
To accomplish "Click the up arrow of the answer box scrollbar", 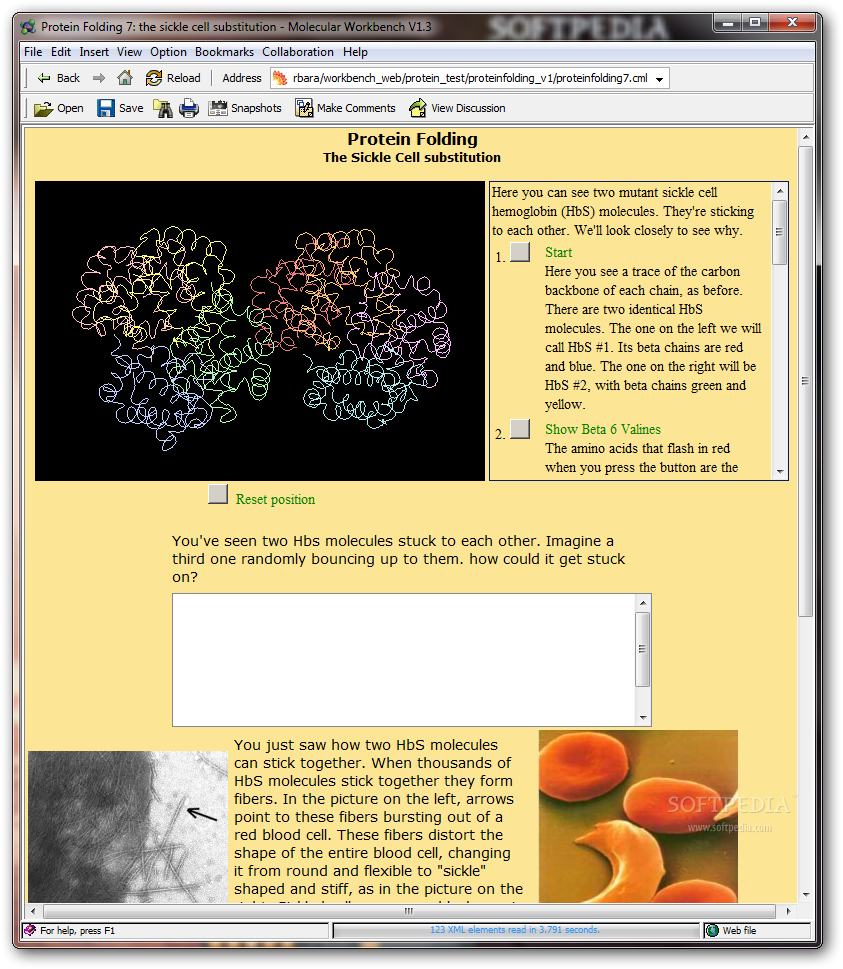I will [643, 603].
